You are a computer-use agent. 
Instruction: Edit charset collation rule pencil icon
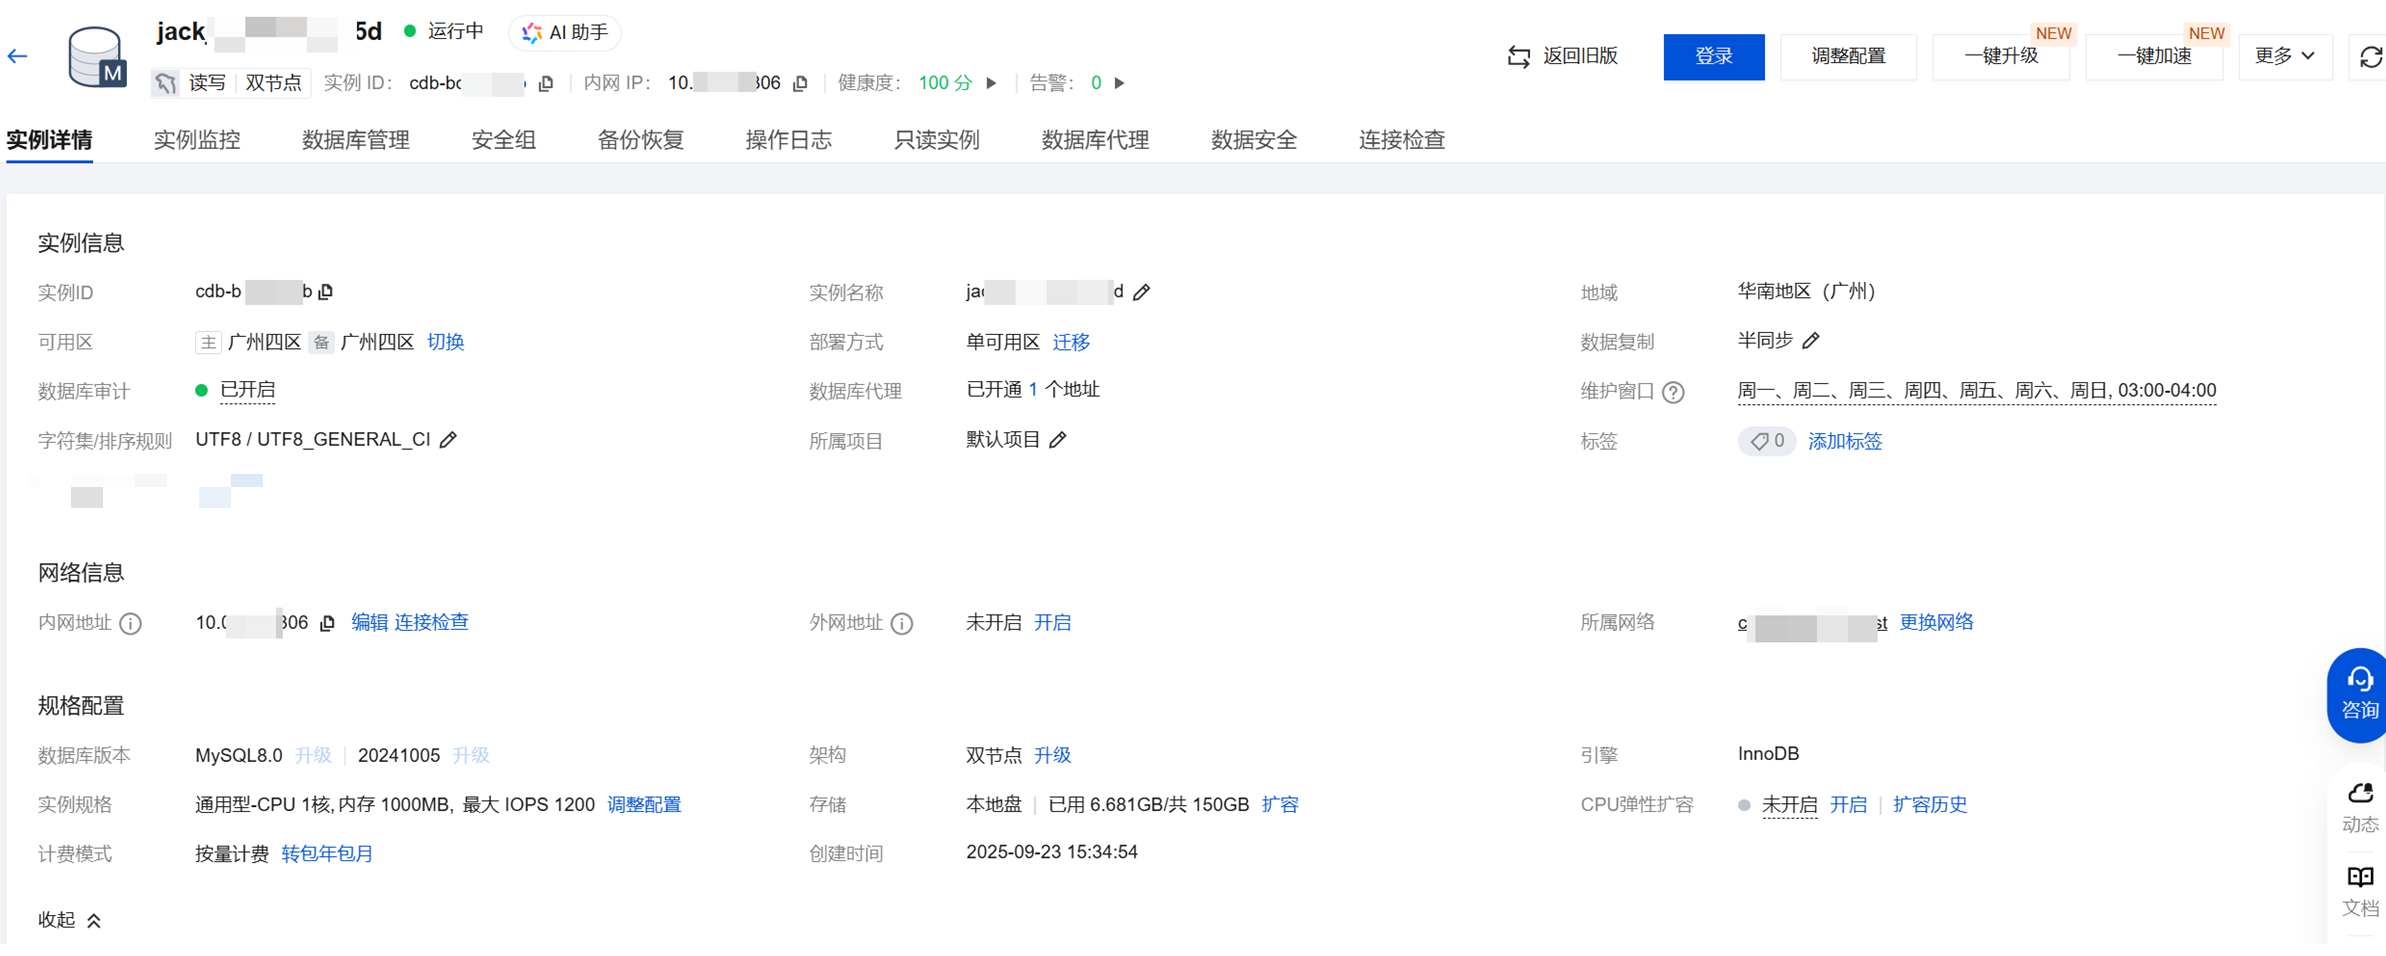pos(449,440)
